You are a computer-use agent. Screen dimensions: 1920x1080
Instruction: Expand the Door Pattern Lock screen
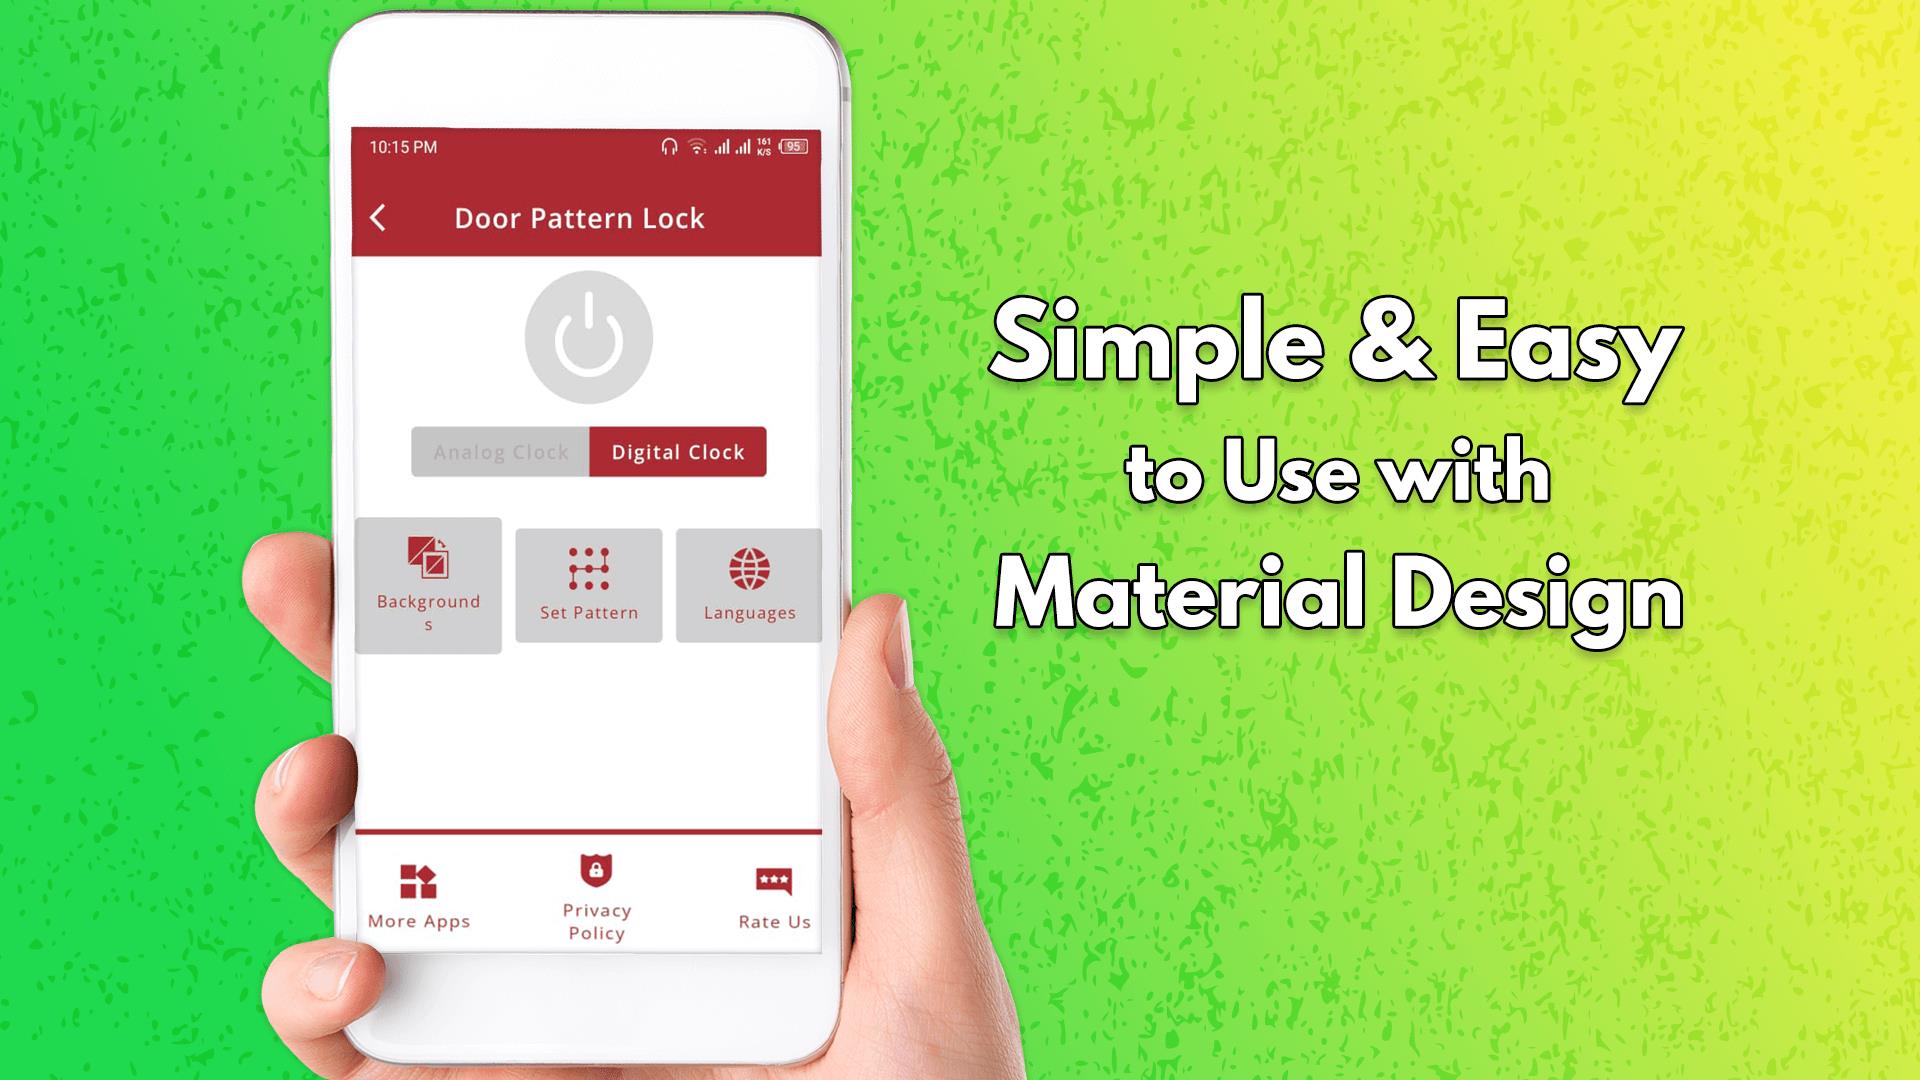(x=588, y=218)
